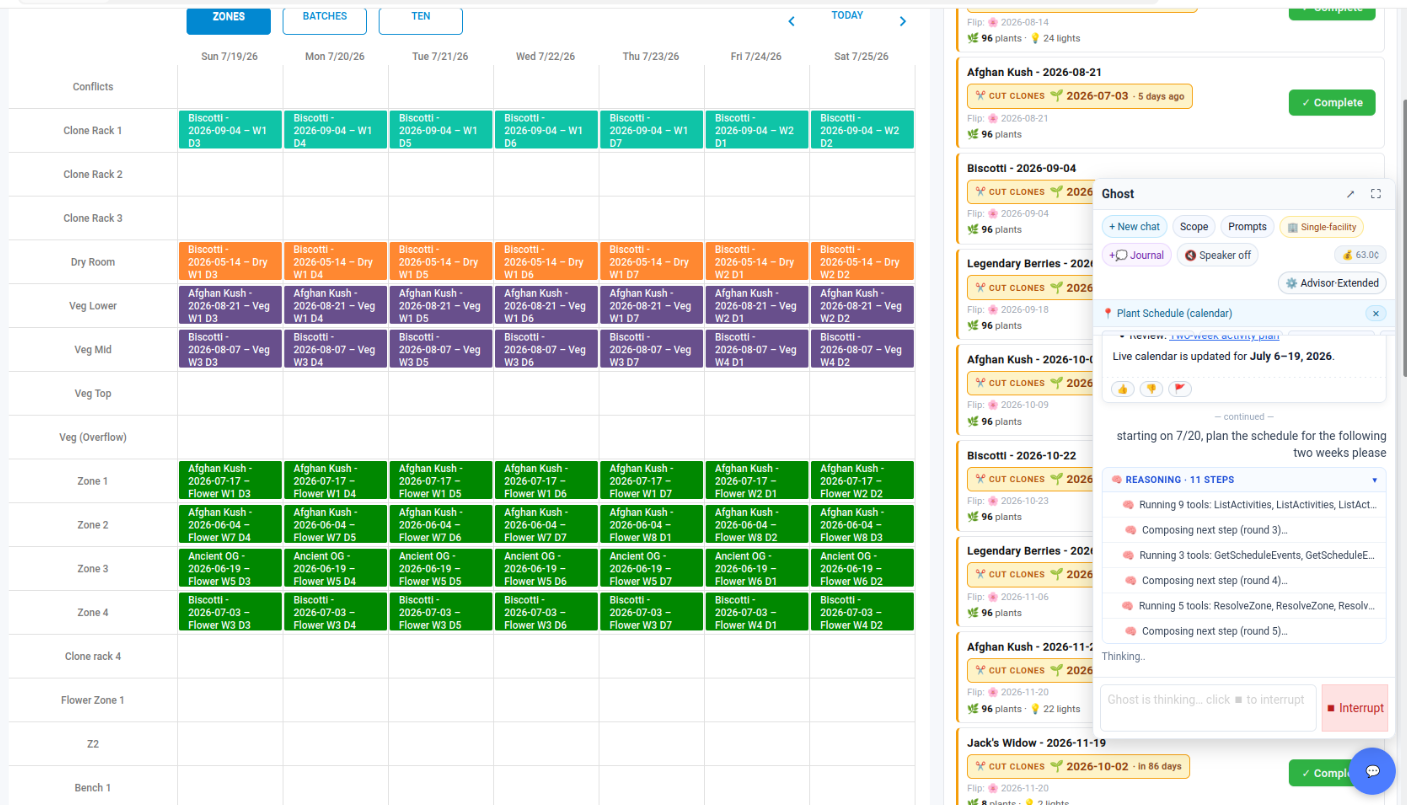Switch to the Zones view tab
This screenshot has width=1407, height=805.
pyautogui.click(x=229, y=17)
